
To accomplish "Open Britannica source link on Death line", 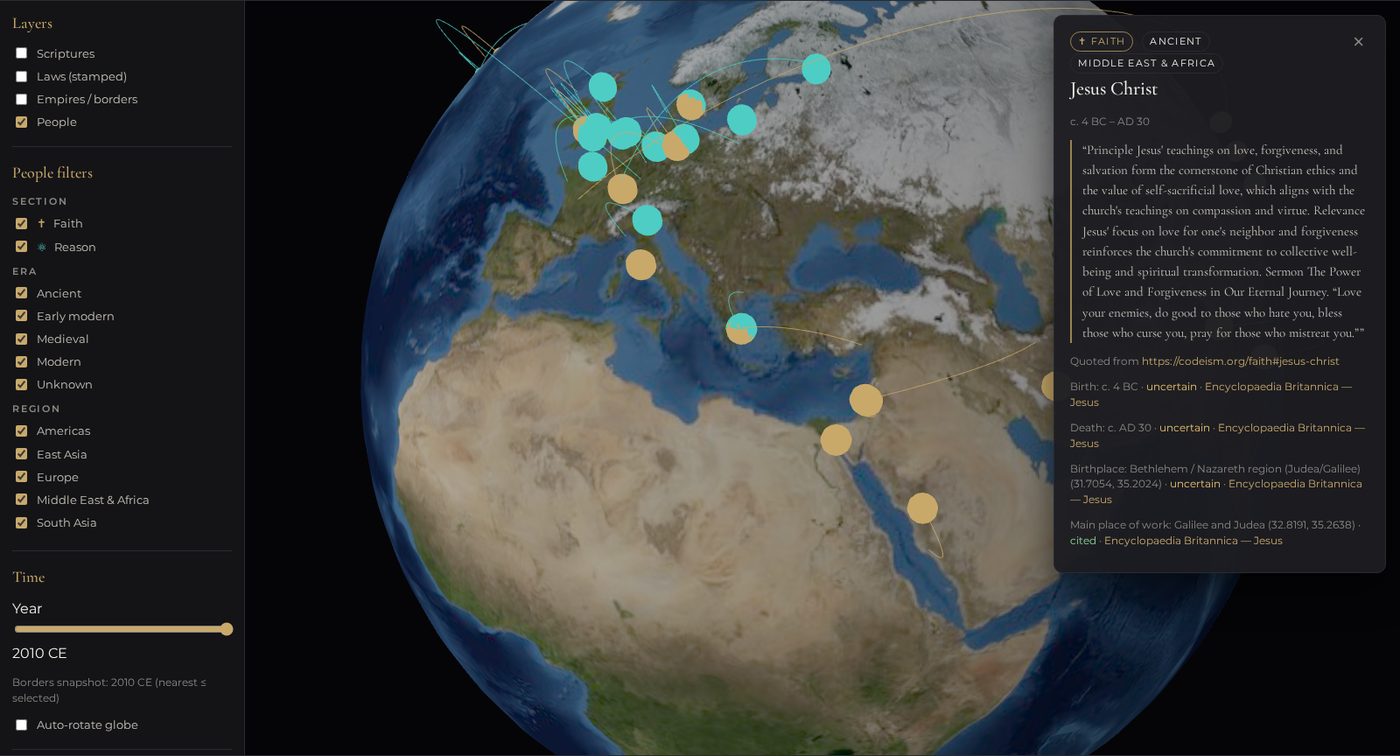I will pos(1217,435).
